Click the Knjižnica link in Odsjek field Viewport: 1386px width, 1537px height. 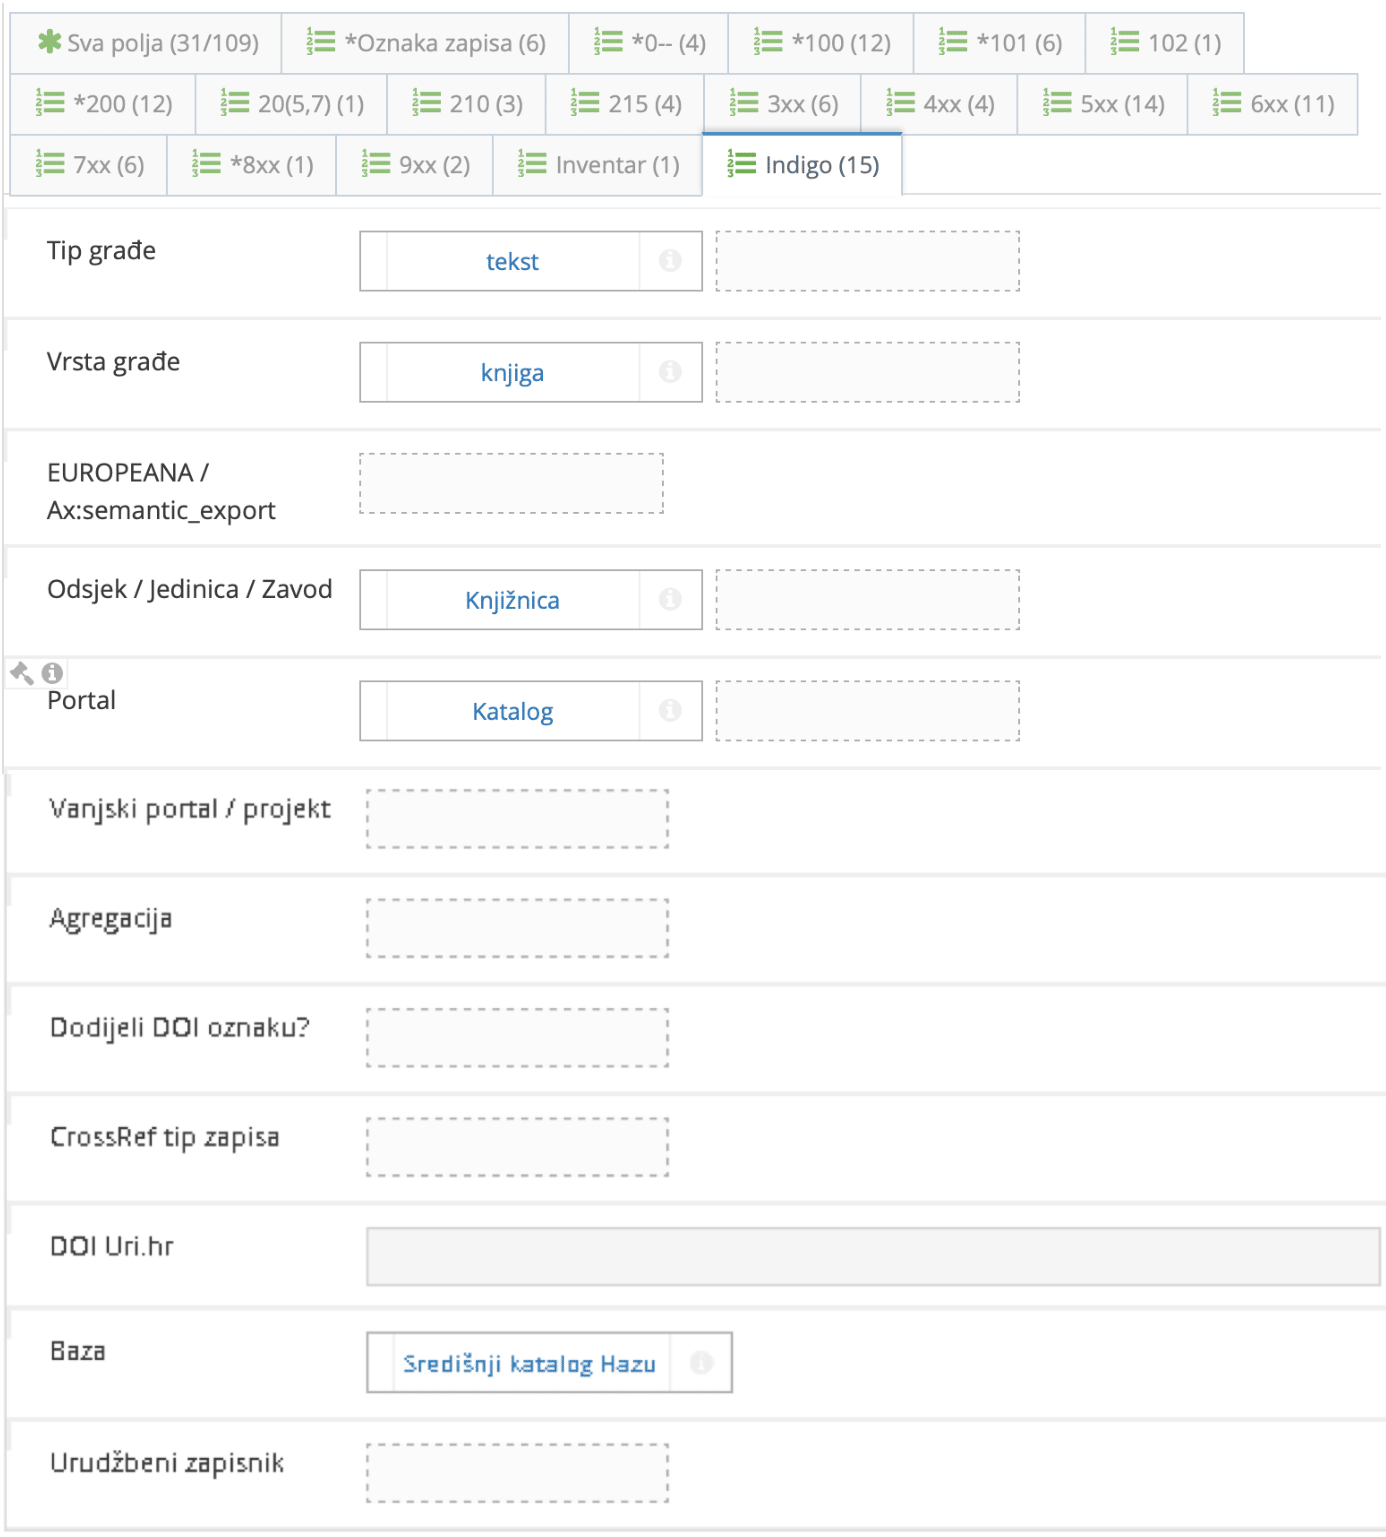coord(513,599)
